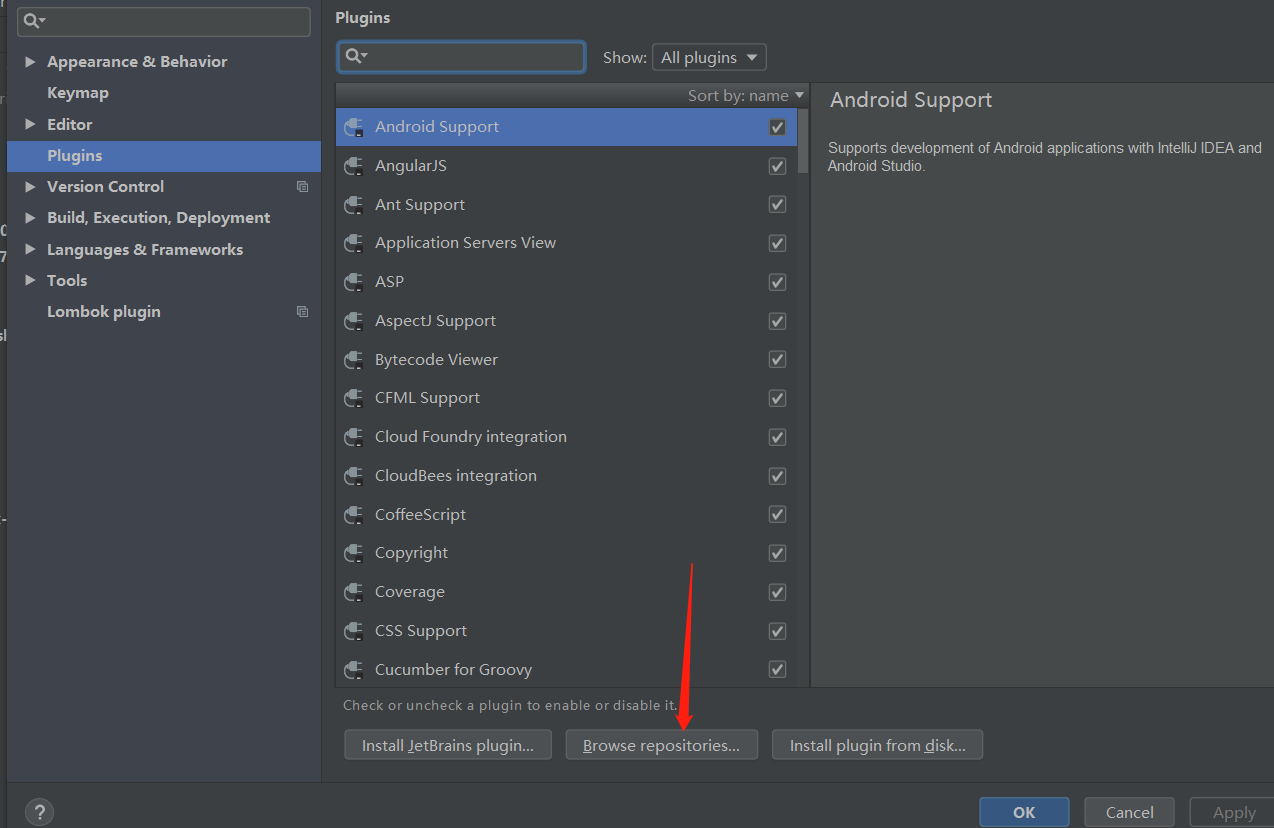Uncheck Cucumber for Groovy checkbox
1274x828 pixels.
tap(777, 670)
